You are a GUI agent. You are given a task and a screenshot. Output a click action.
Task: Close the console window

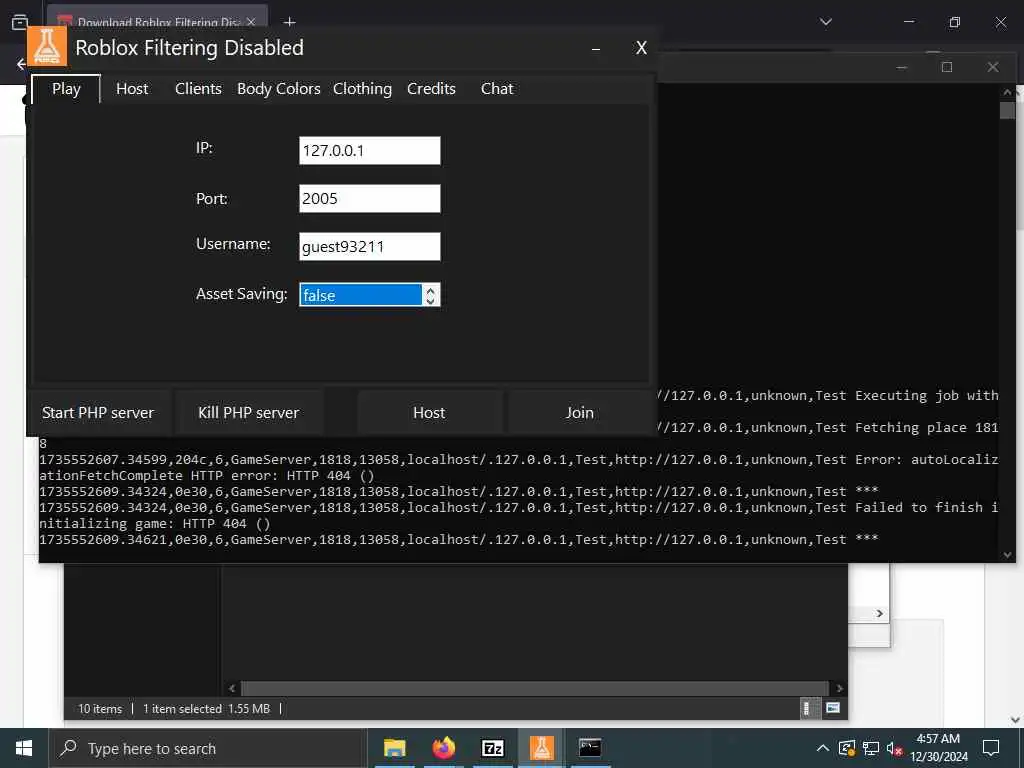pos(993,67)
